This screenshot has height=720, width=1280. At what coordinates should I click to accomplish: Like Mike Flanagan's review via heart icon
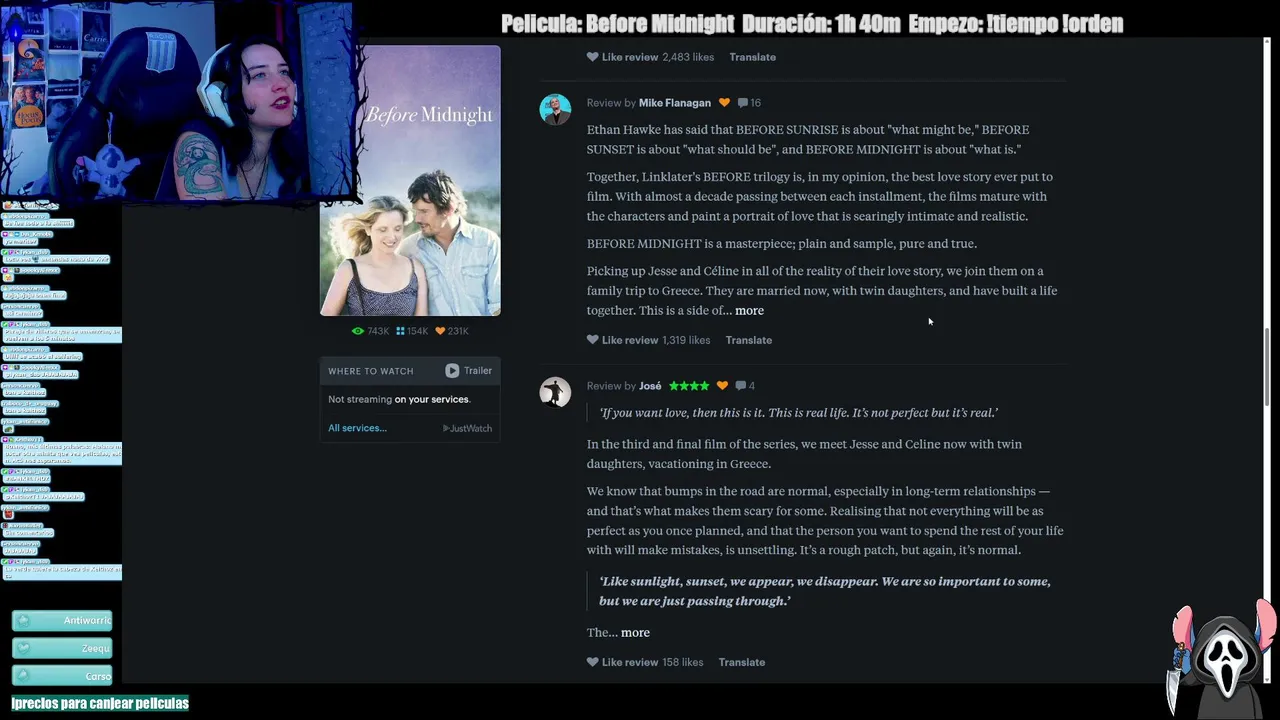tap(592, 340)
